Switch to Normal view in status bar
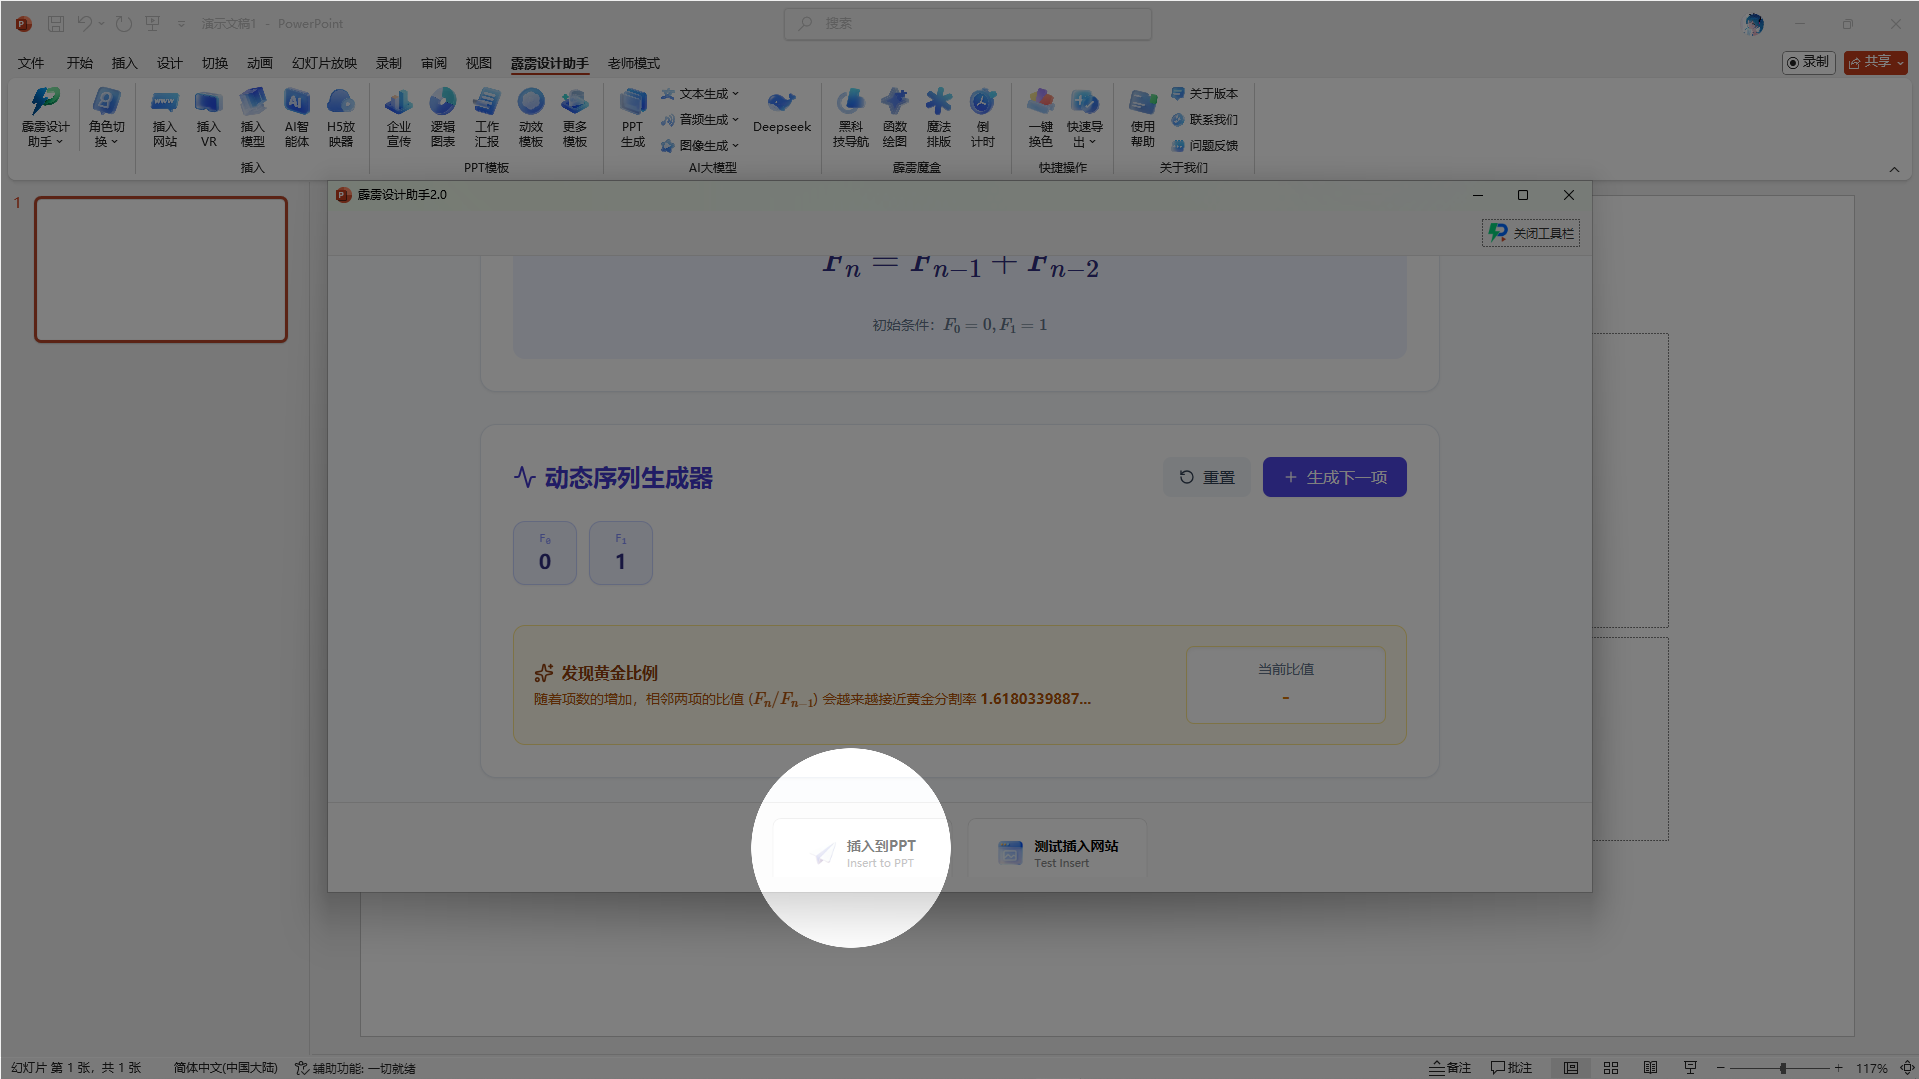 tap(1571, 1068)
